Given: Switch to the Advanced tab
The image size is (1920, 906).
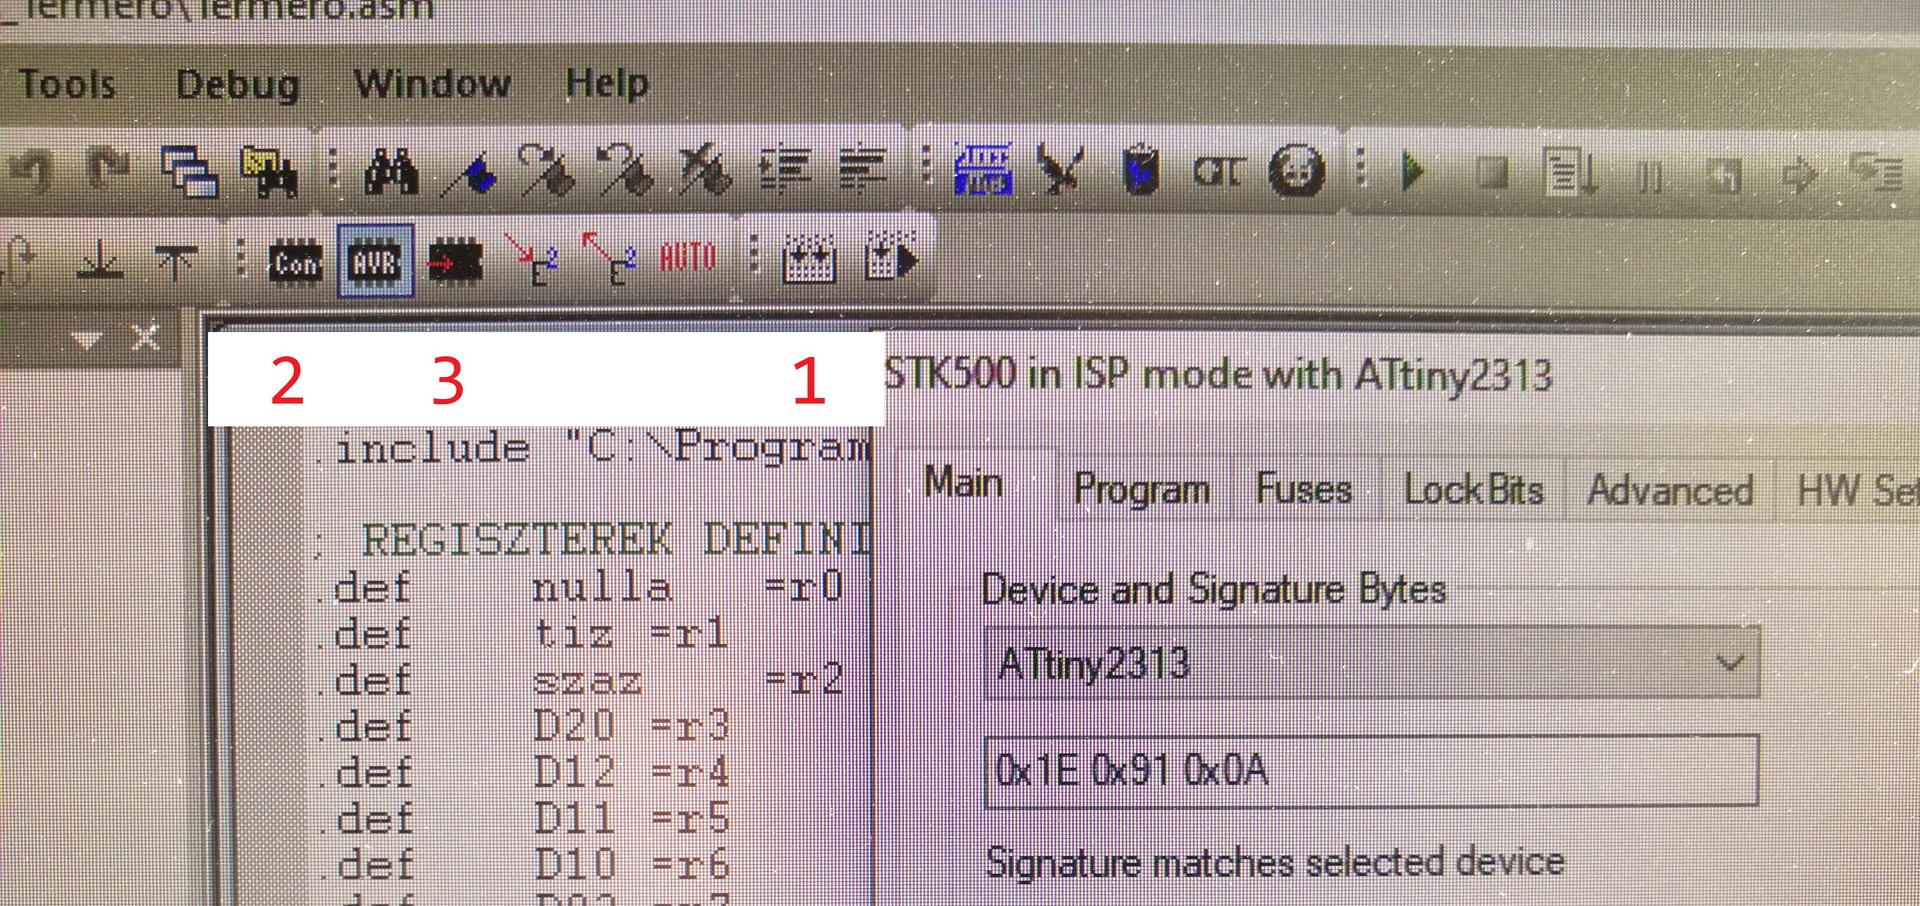Looking at the screenshot, I should tap(1670, 491).
